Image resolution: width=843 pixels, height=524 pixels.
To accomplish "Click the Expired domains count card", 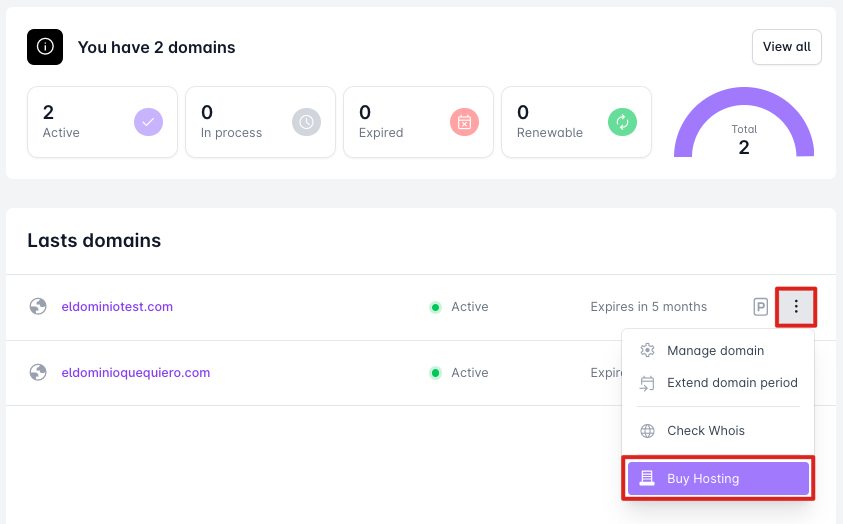I will tap(398, 122).
